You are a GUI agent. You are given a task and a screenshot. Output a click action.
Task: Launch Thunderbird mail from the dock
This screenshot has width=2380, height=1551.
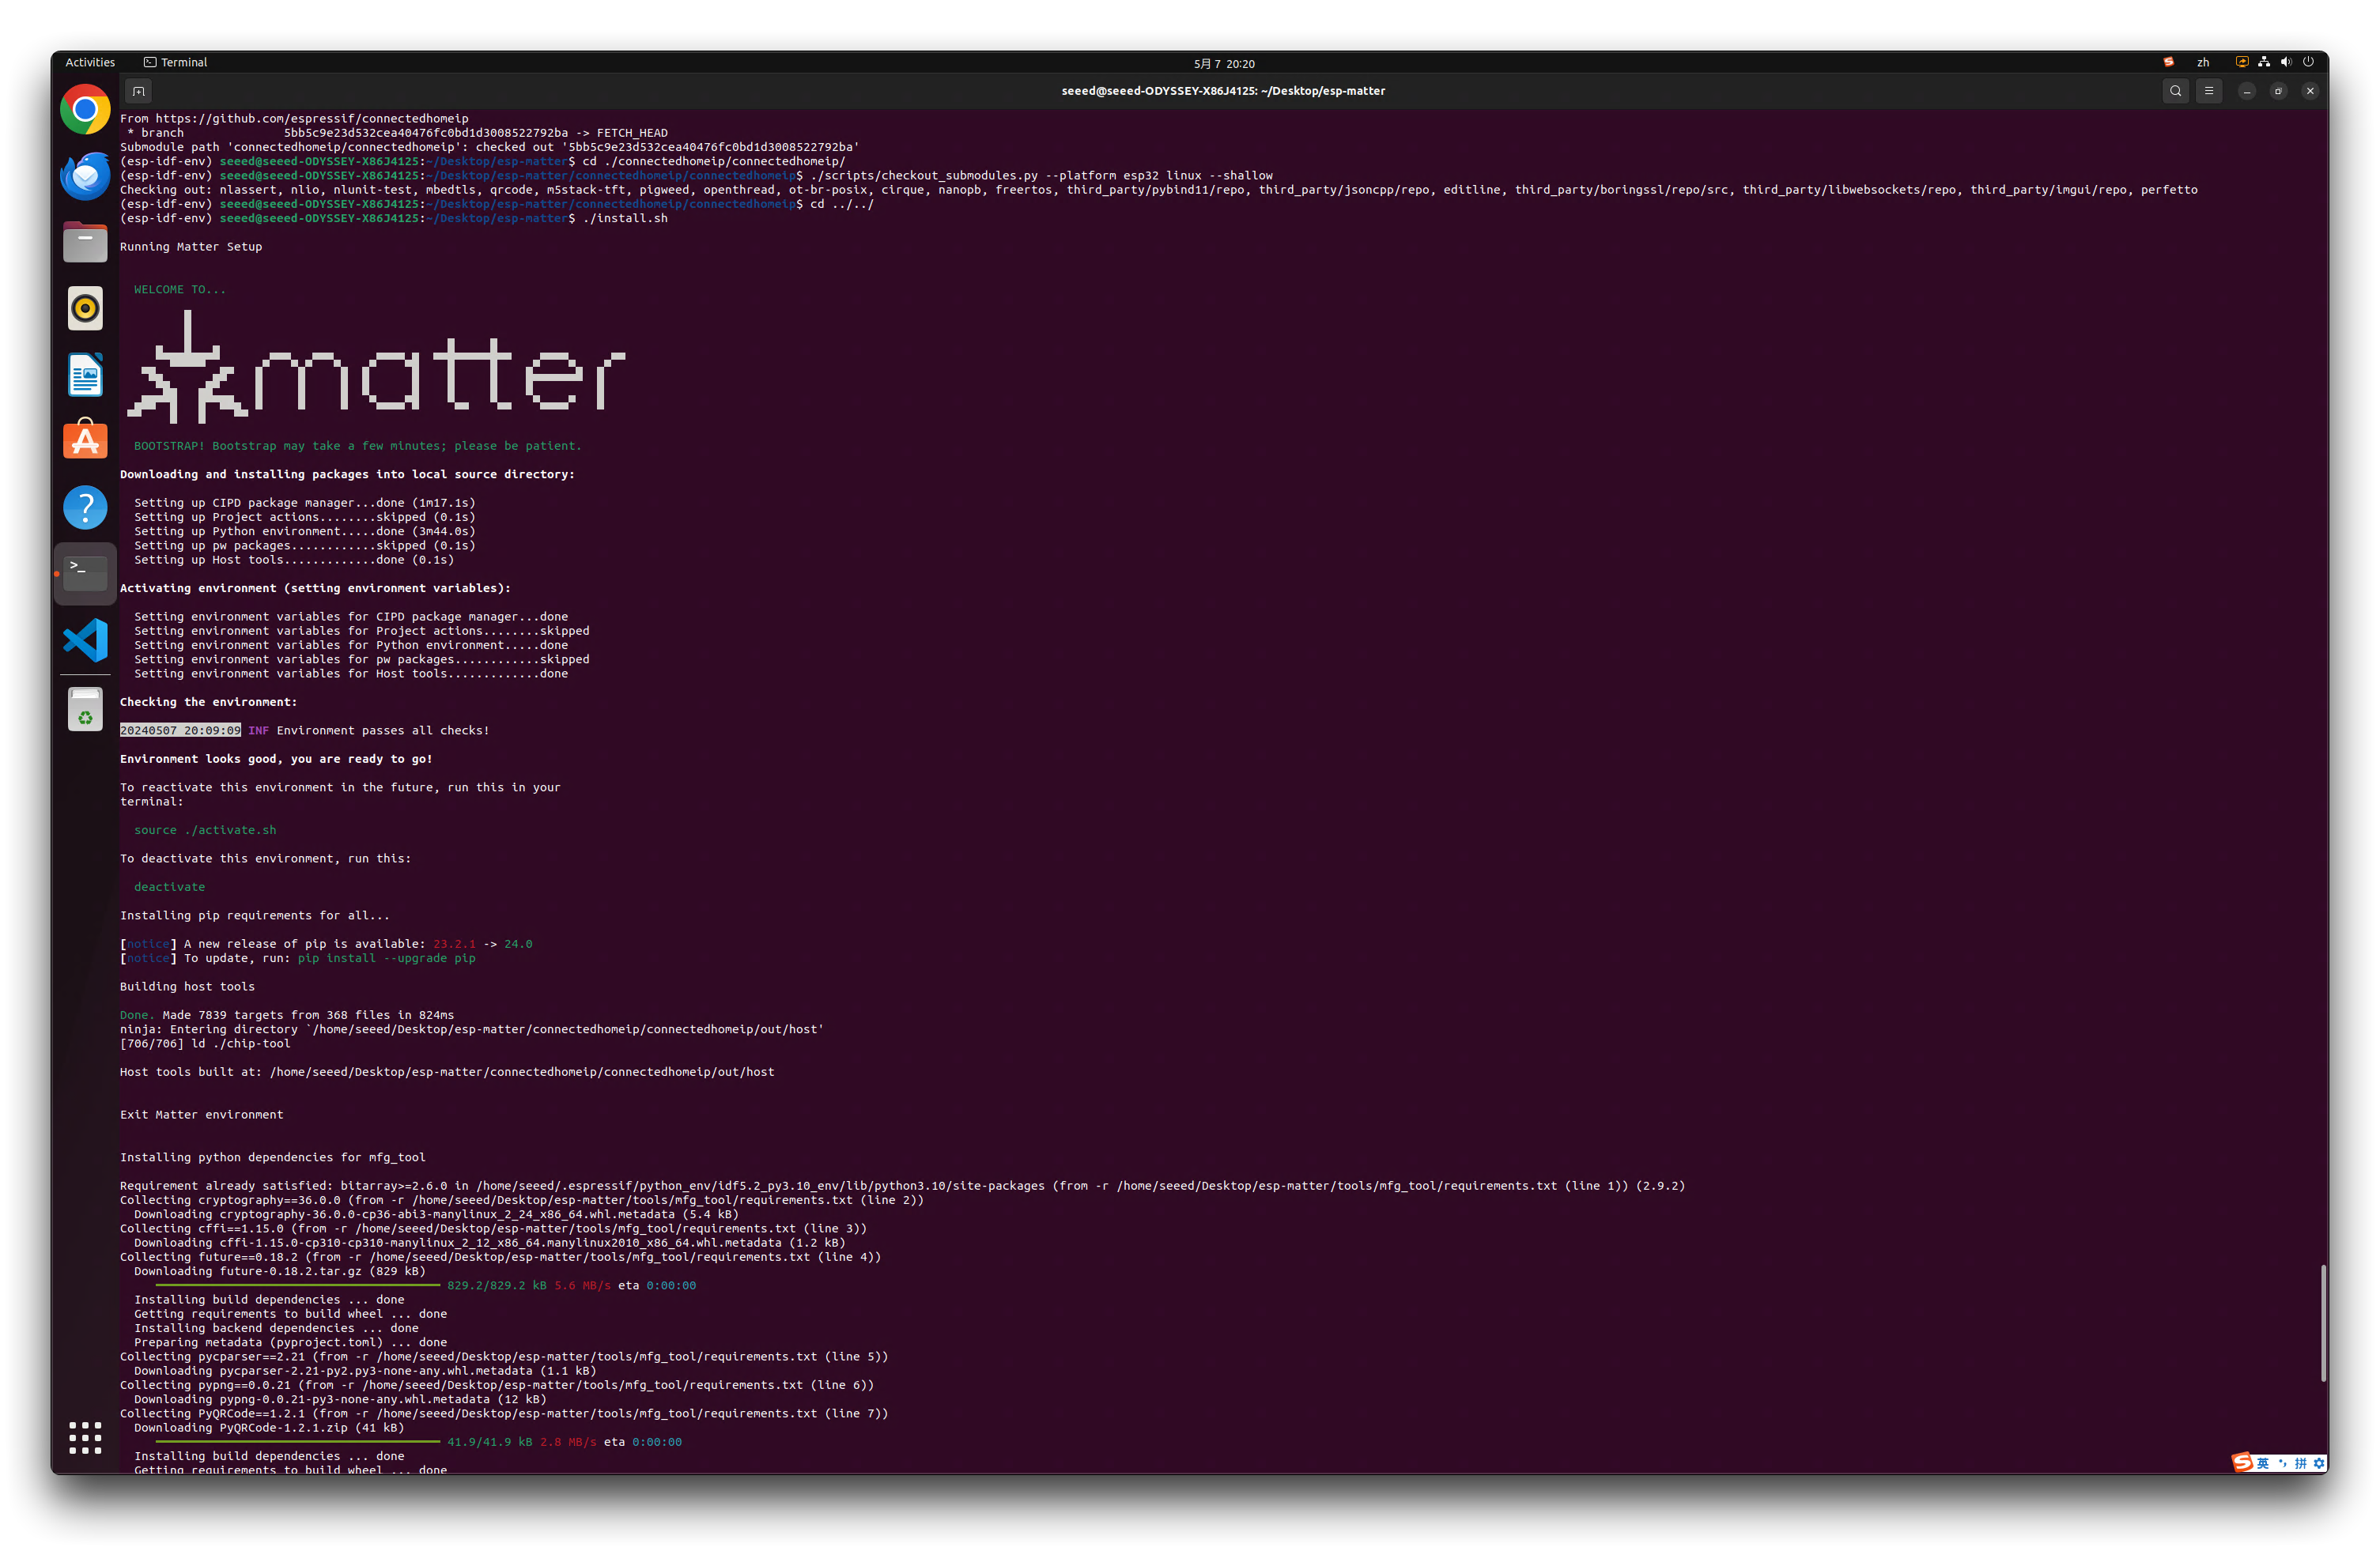point(85,176)
